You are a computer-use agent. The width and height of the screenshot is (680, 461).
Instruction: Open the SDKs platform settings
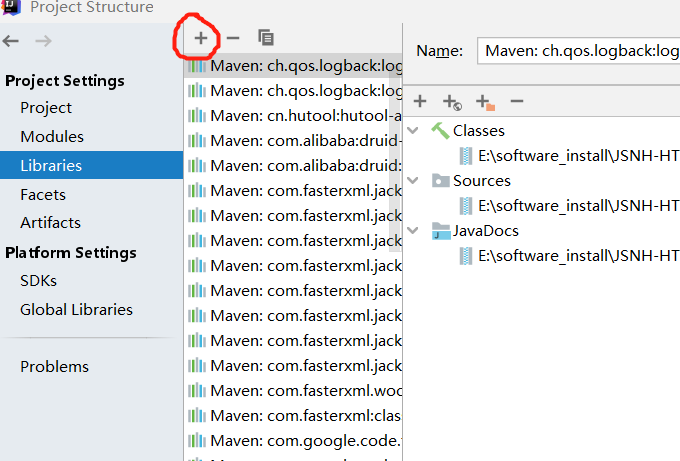pos(38,281)
